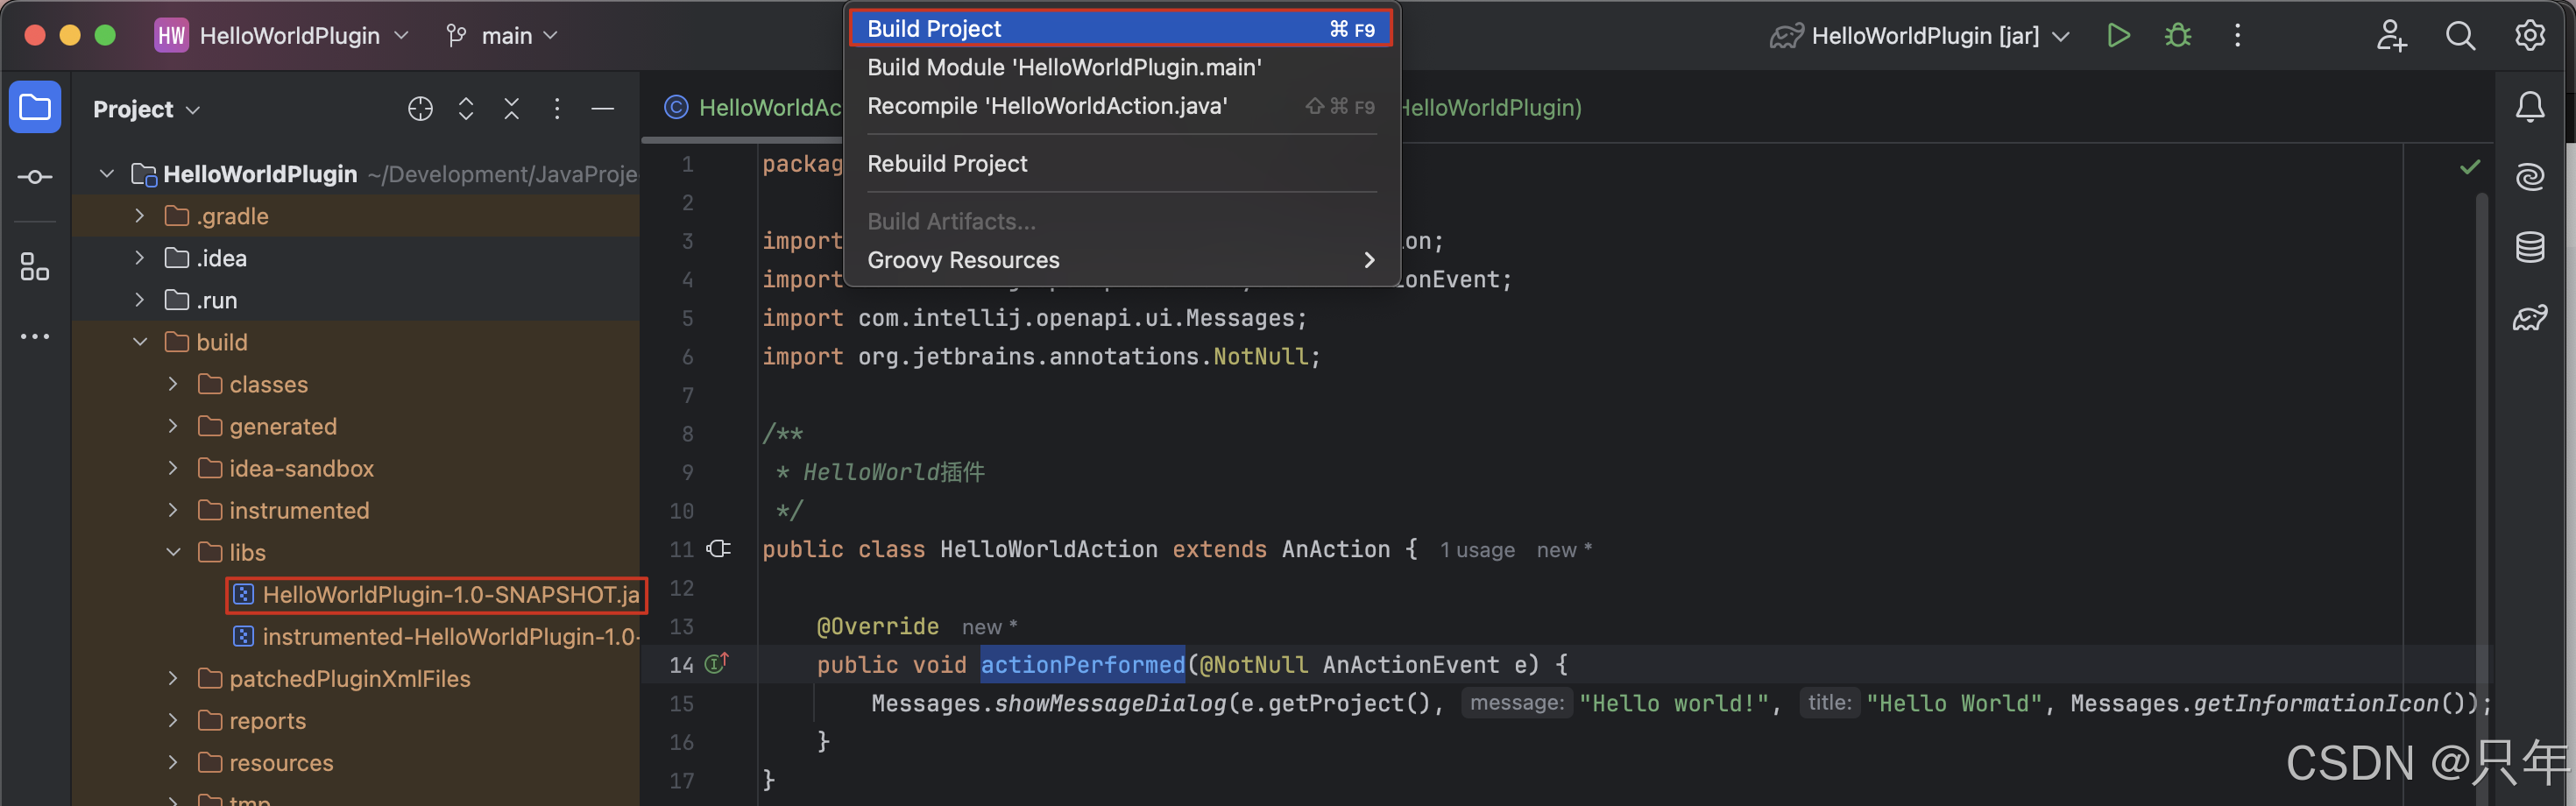Open Search Everywhere magnifier
Viewport: 2576px width, 806px height.
[2460, 36]
